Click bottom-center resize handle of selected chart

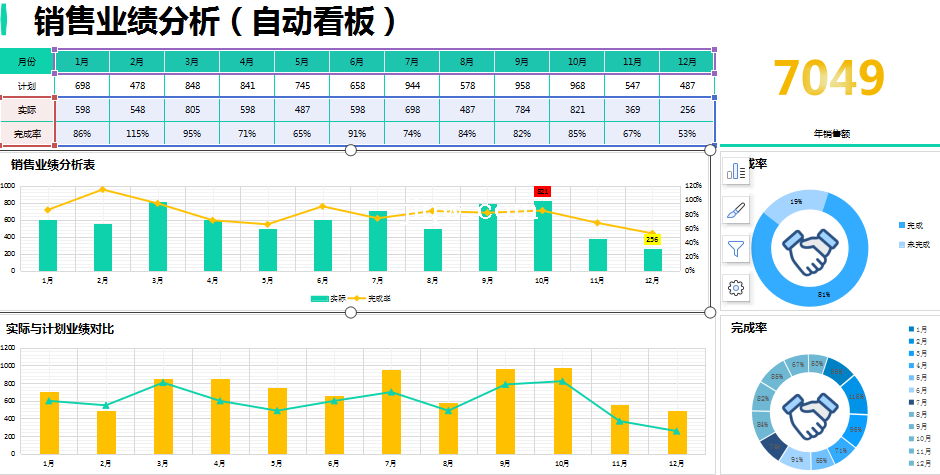click(x=351, y=313)
